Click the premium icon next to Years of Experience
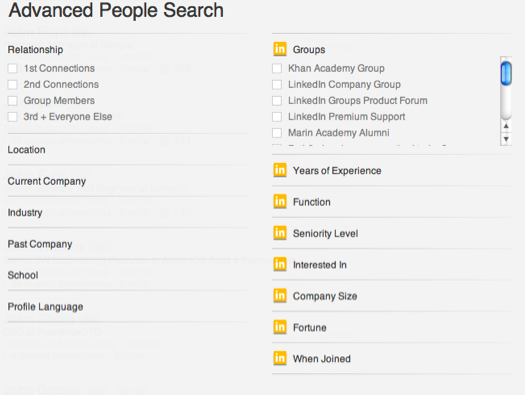The height and width of the screenshot is (395, 525). tap(280, 170)
